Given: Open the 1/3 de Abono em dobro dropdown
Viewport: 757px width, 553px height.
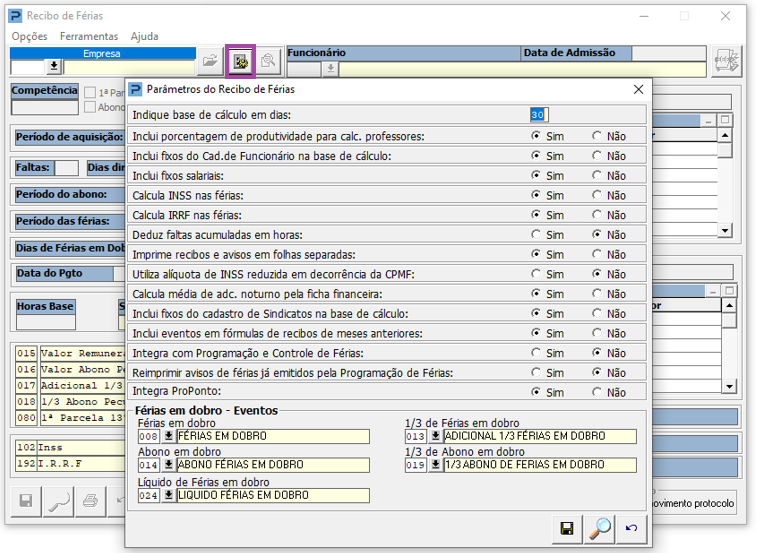Looking at the screenshot, I should tap(435, 465).
